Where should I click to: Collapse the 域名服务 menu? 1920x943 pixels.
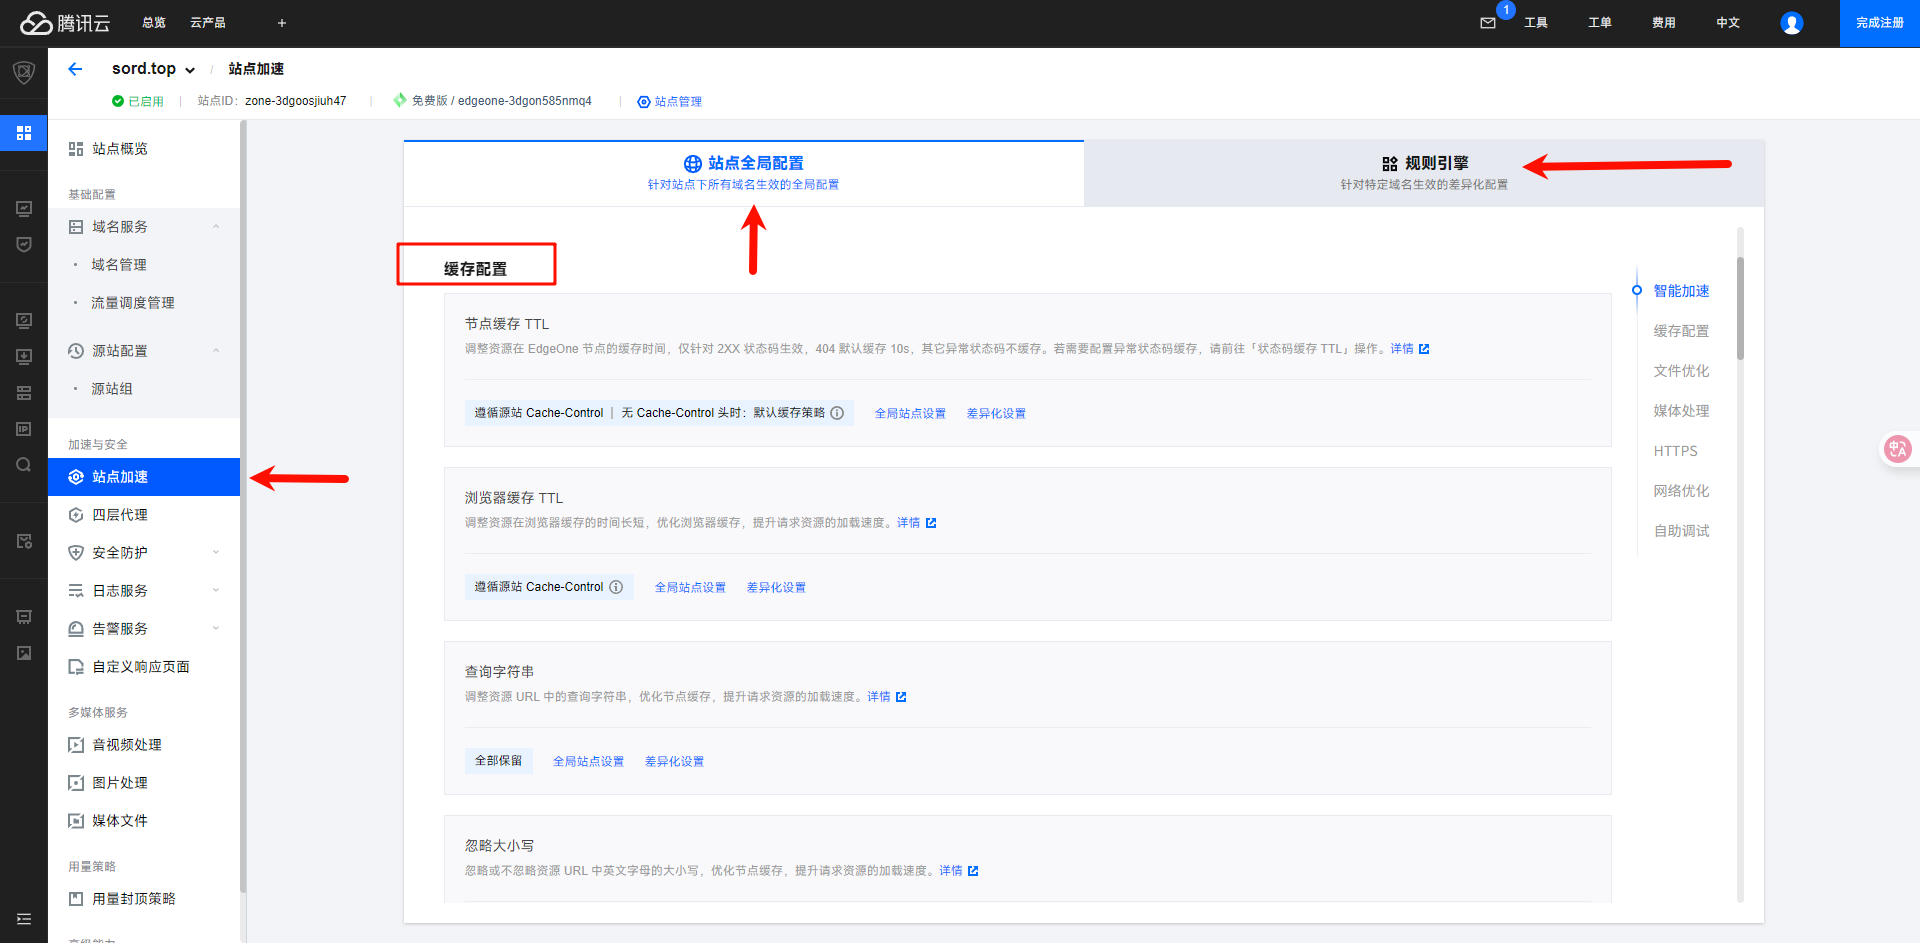coord(215,227)
